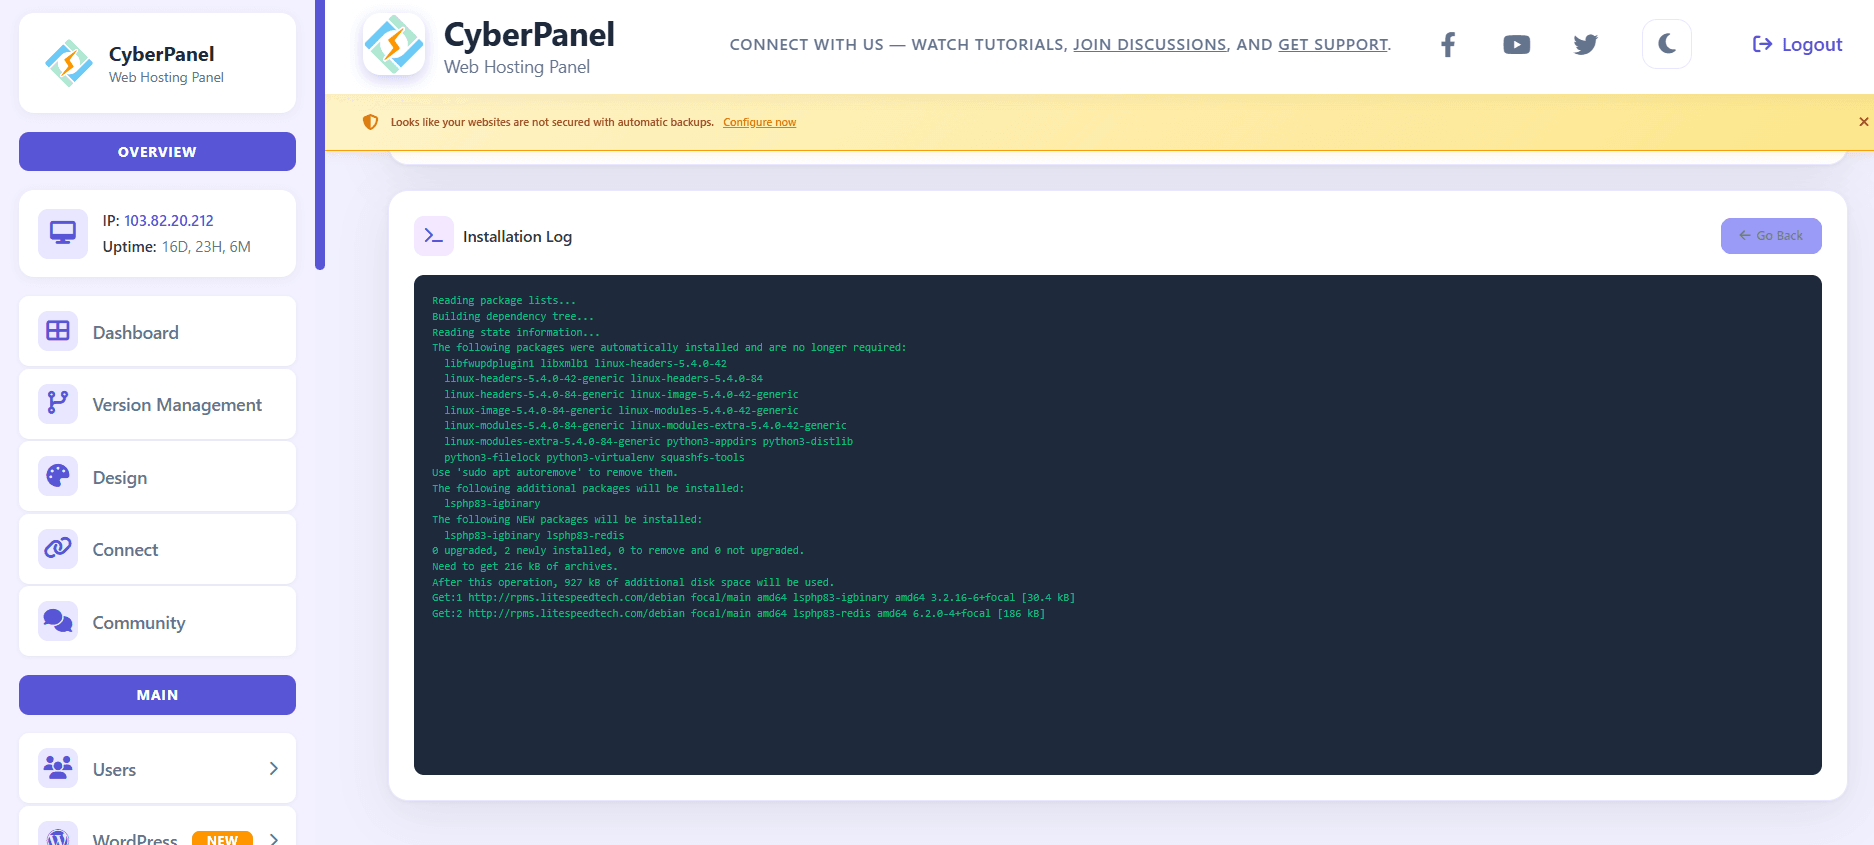Expand the Users menu chevron
Viewport: 1874px width, 845px height.
pyautogui.click(x=273, y=768)
